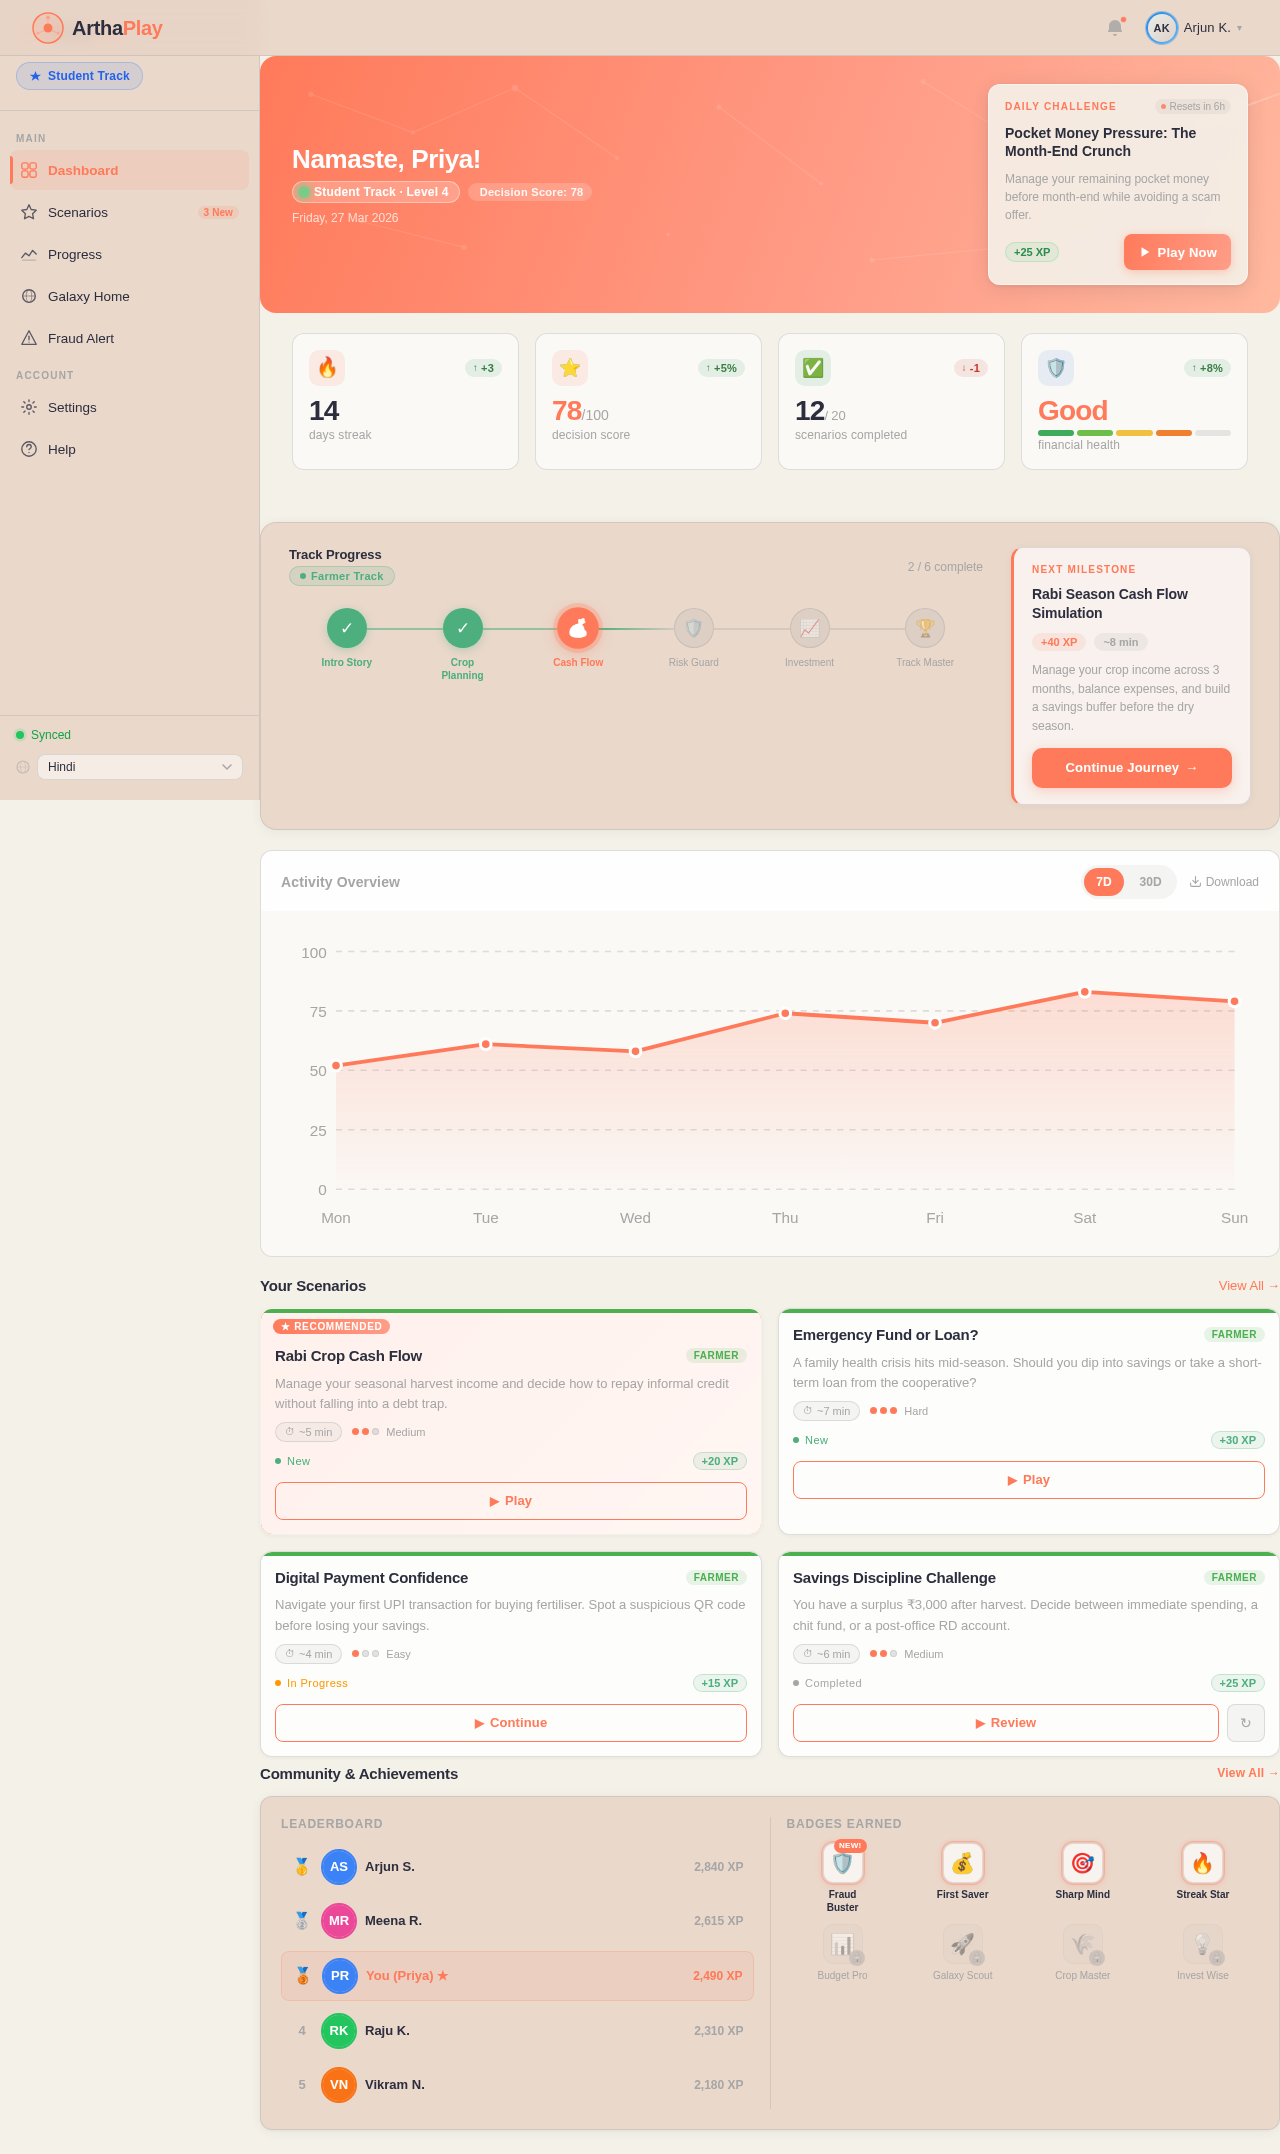Click the star icon on decision score card
This screenshot has width=1280, height=2154.
(570, 368)
